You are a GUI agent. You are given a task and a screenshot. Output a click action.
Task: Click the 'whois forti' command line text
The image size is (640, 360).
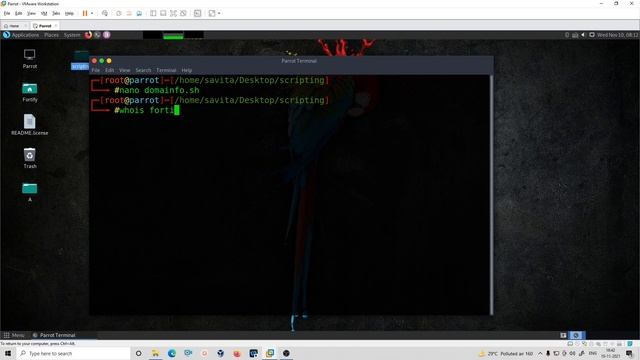(x=147, y=110)
